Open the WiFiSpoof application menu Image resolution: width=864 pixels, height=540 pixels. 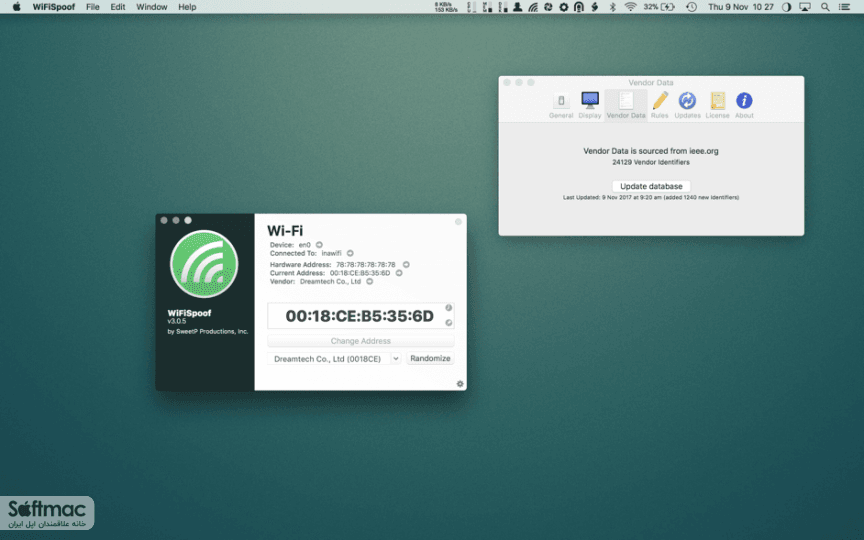(x=54, y=7)
